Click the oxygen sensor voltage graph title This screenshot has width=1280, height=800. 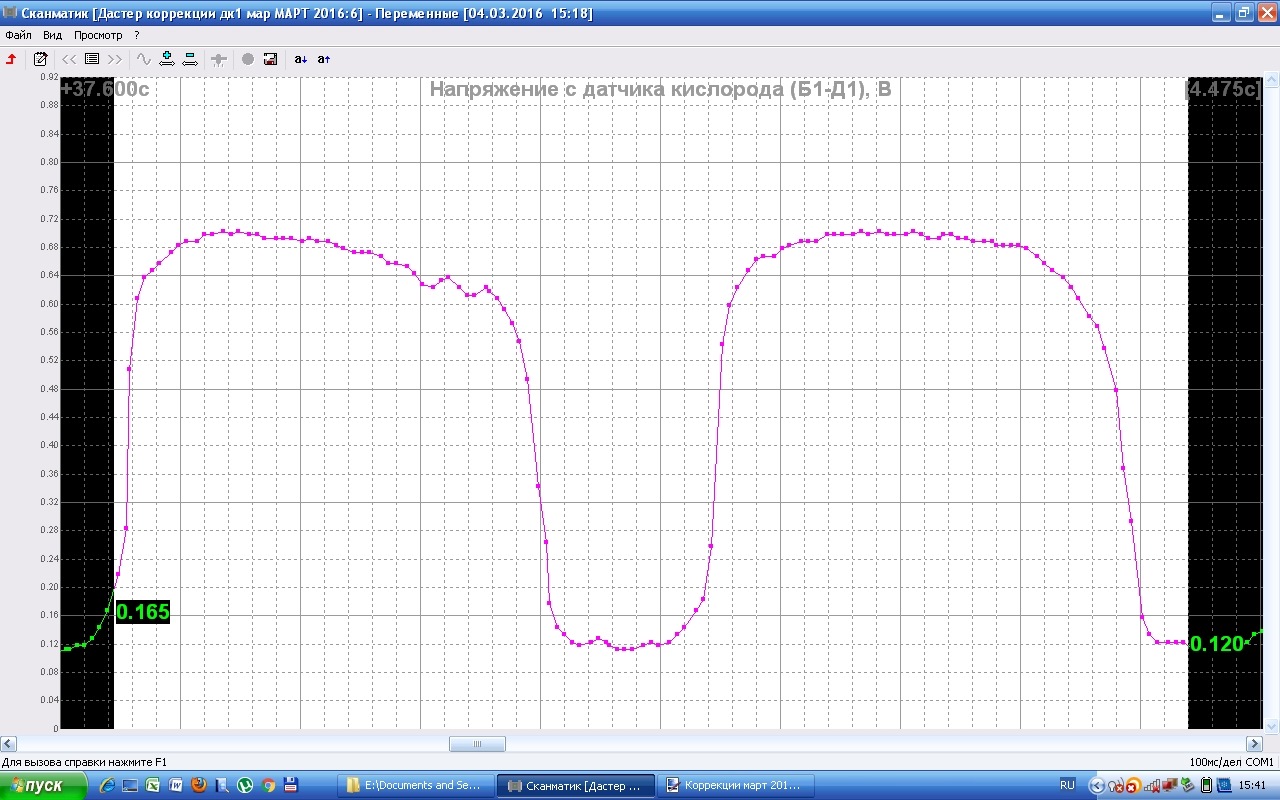pos(660,89)
